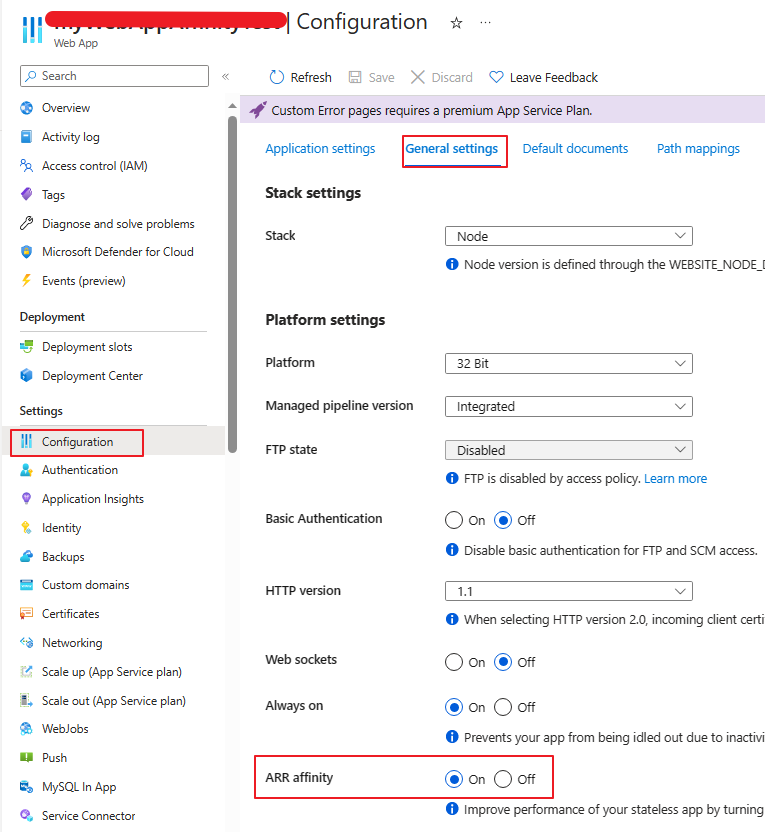Screen dimensions: 765x832
Task: Open the FTP state dropdown
Action: (x=569, y=450)
